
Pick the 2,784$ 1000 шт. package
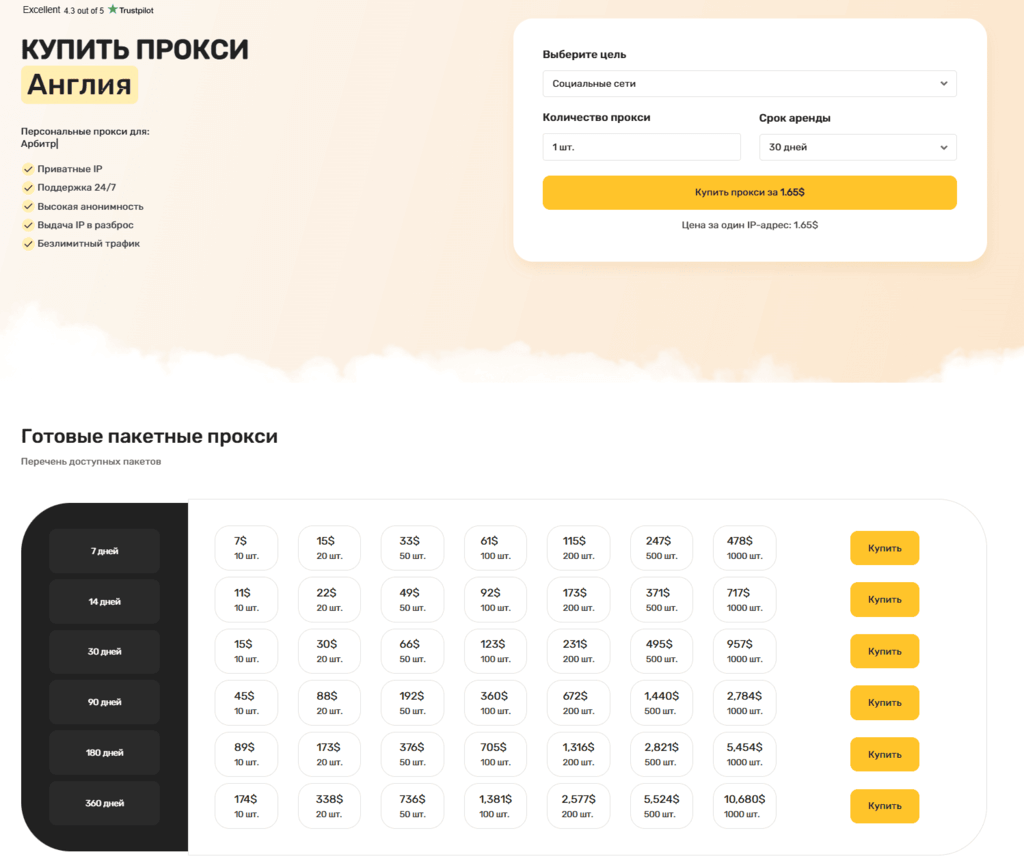(x=744, y=702)
